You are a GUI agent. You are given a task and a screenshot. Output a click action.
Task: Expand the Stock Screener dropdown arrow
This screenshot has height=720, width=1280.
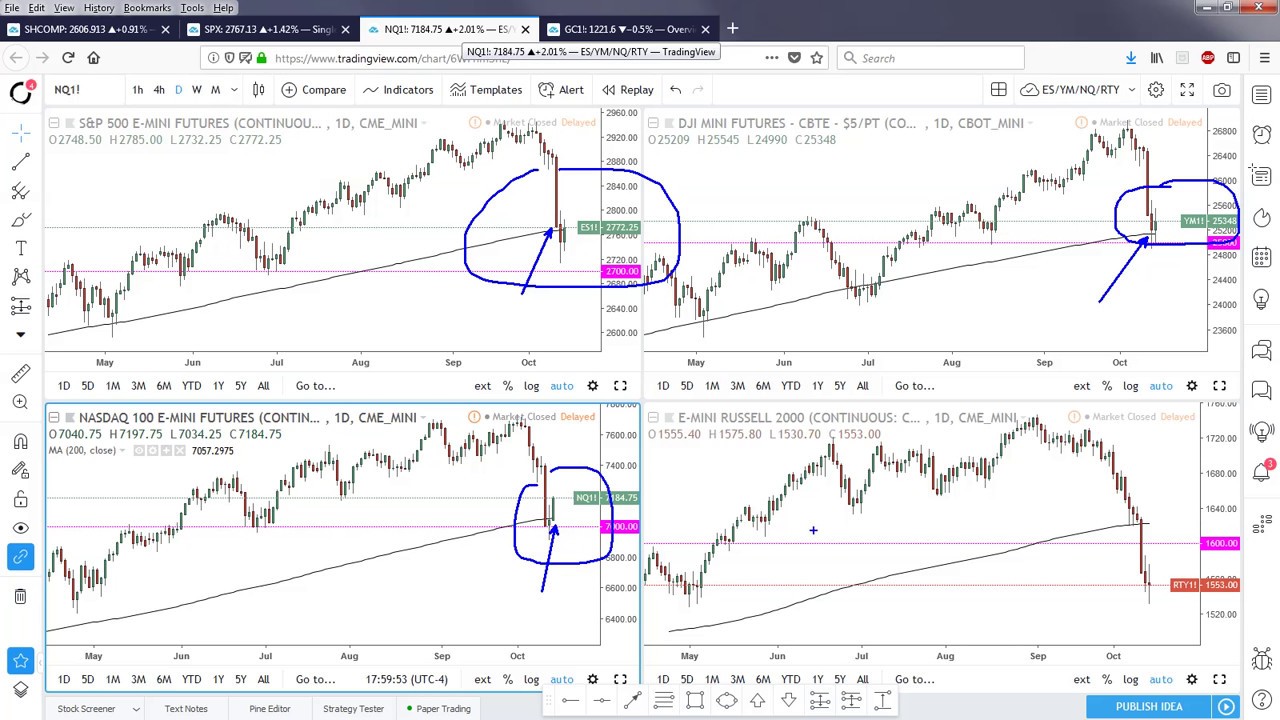(x=136, y=709)
